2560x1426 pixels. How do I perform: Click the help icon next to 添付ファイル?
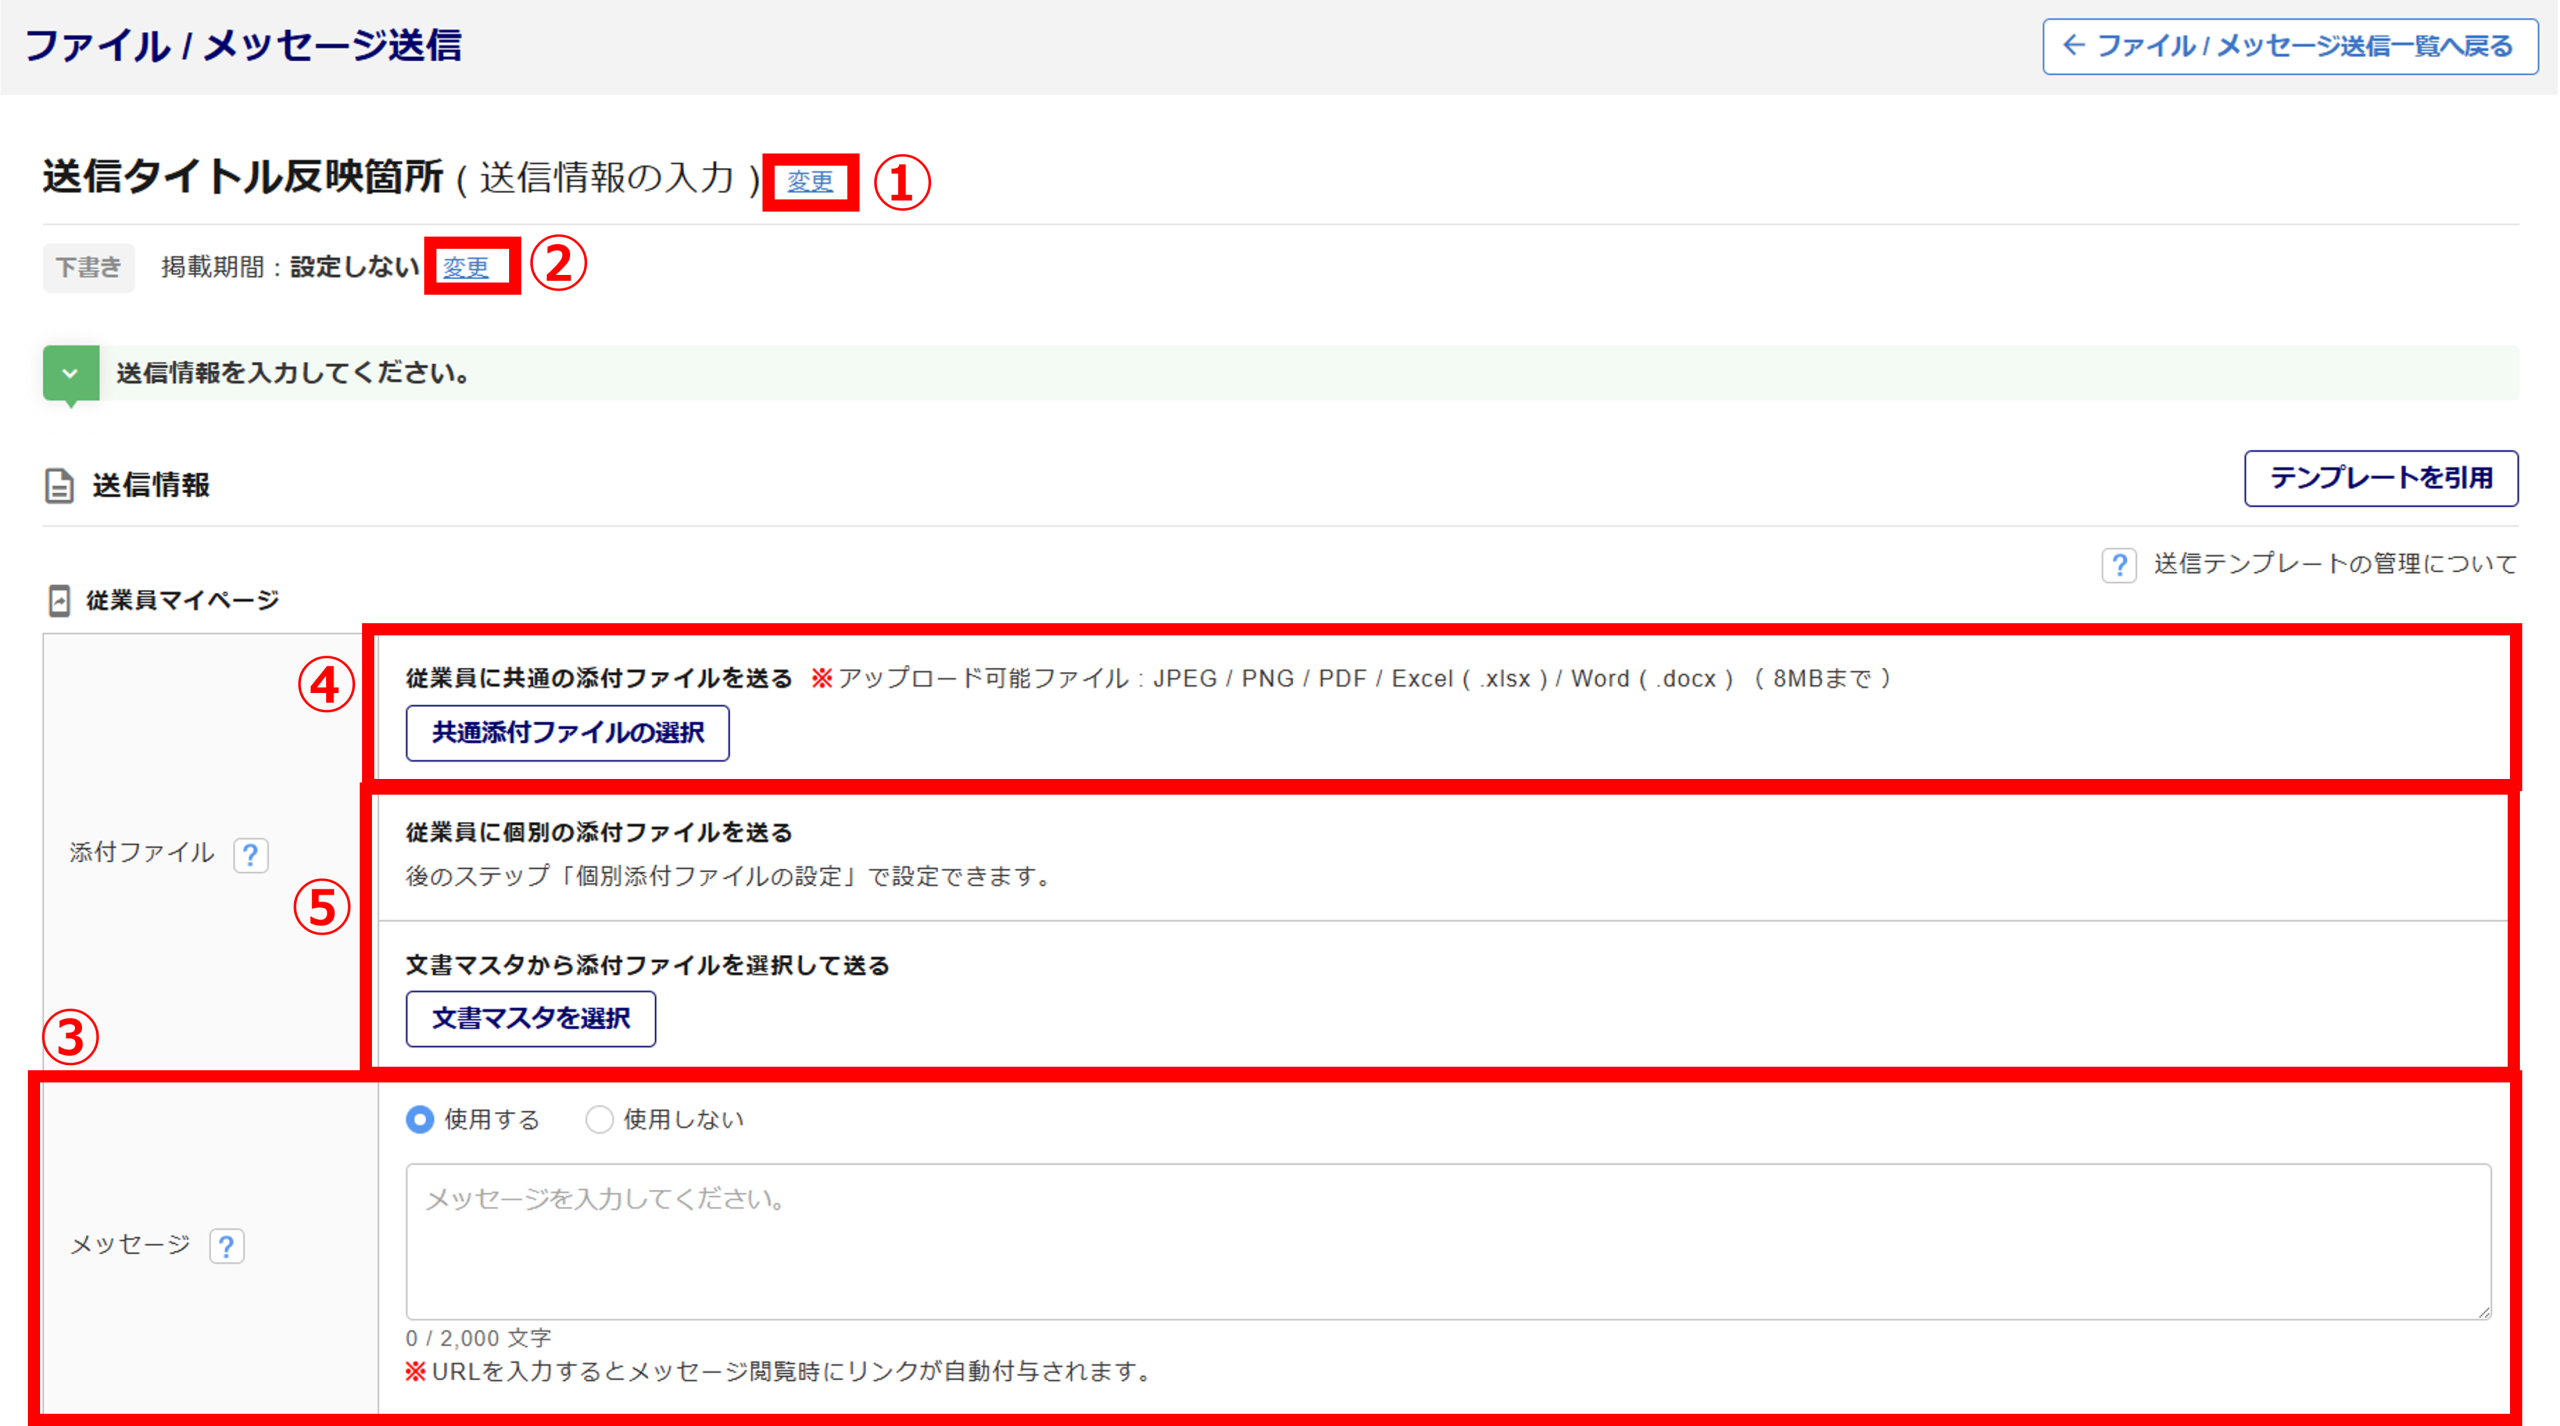click(x=250, y=855)
